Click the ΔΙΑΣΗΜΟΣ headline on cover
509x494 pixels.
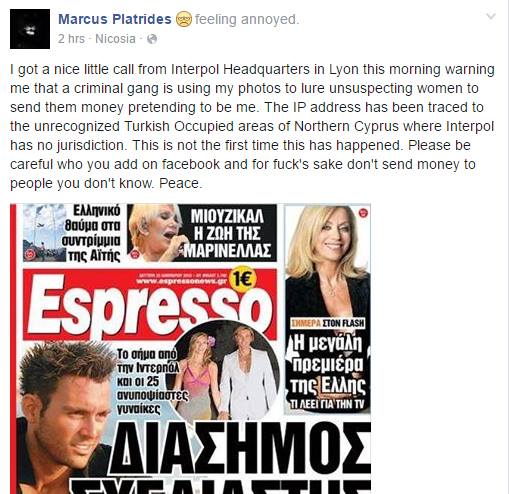[241, 448]
